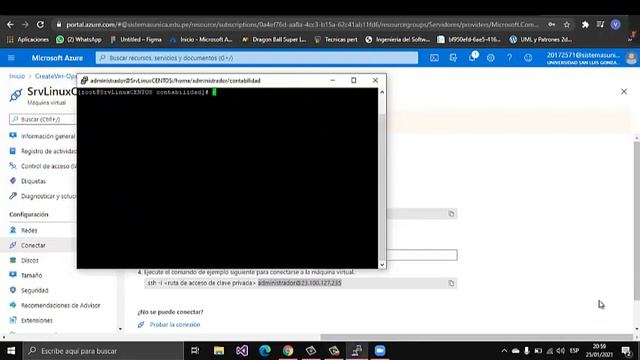Image resolution: width=640 pixels, height=360 pixels.
Task: Focus the Azure global search box
Action: coord(257,58)
